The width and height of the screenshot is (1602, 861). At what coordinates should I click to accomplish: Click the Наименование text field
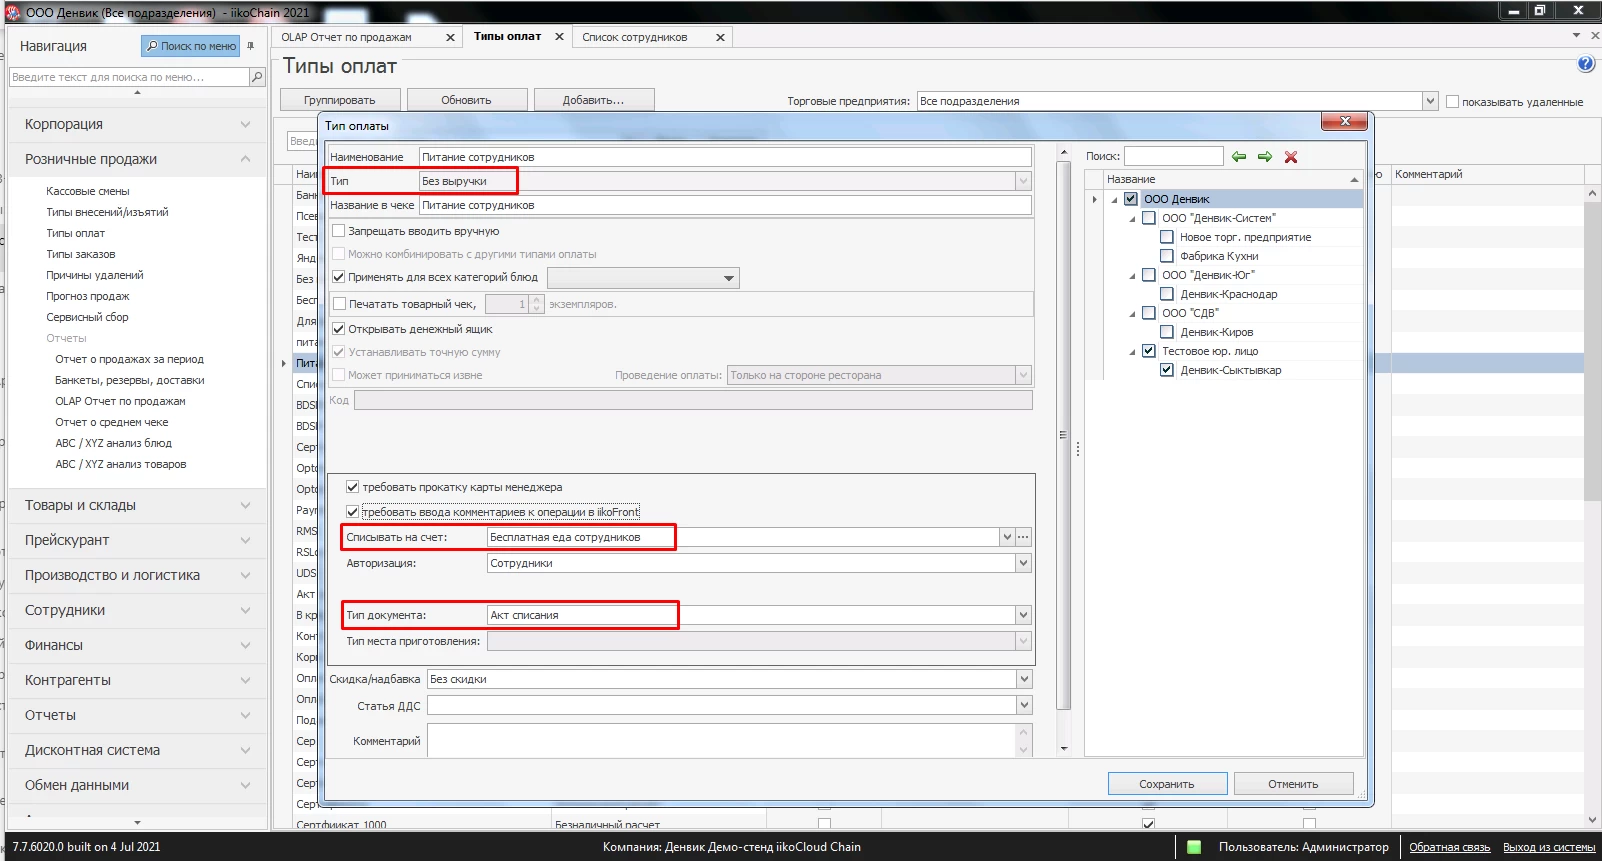725,157
